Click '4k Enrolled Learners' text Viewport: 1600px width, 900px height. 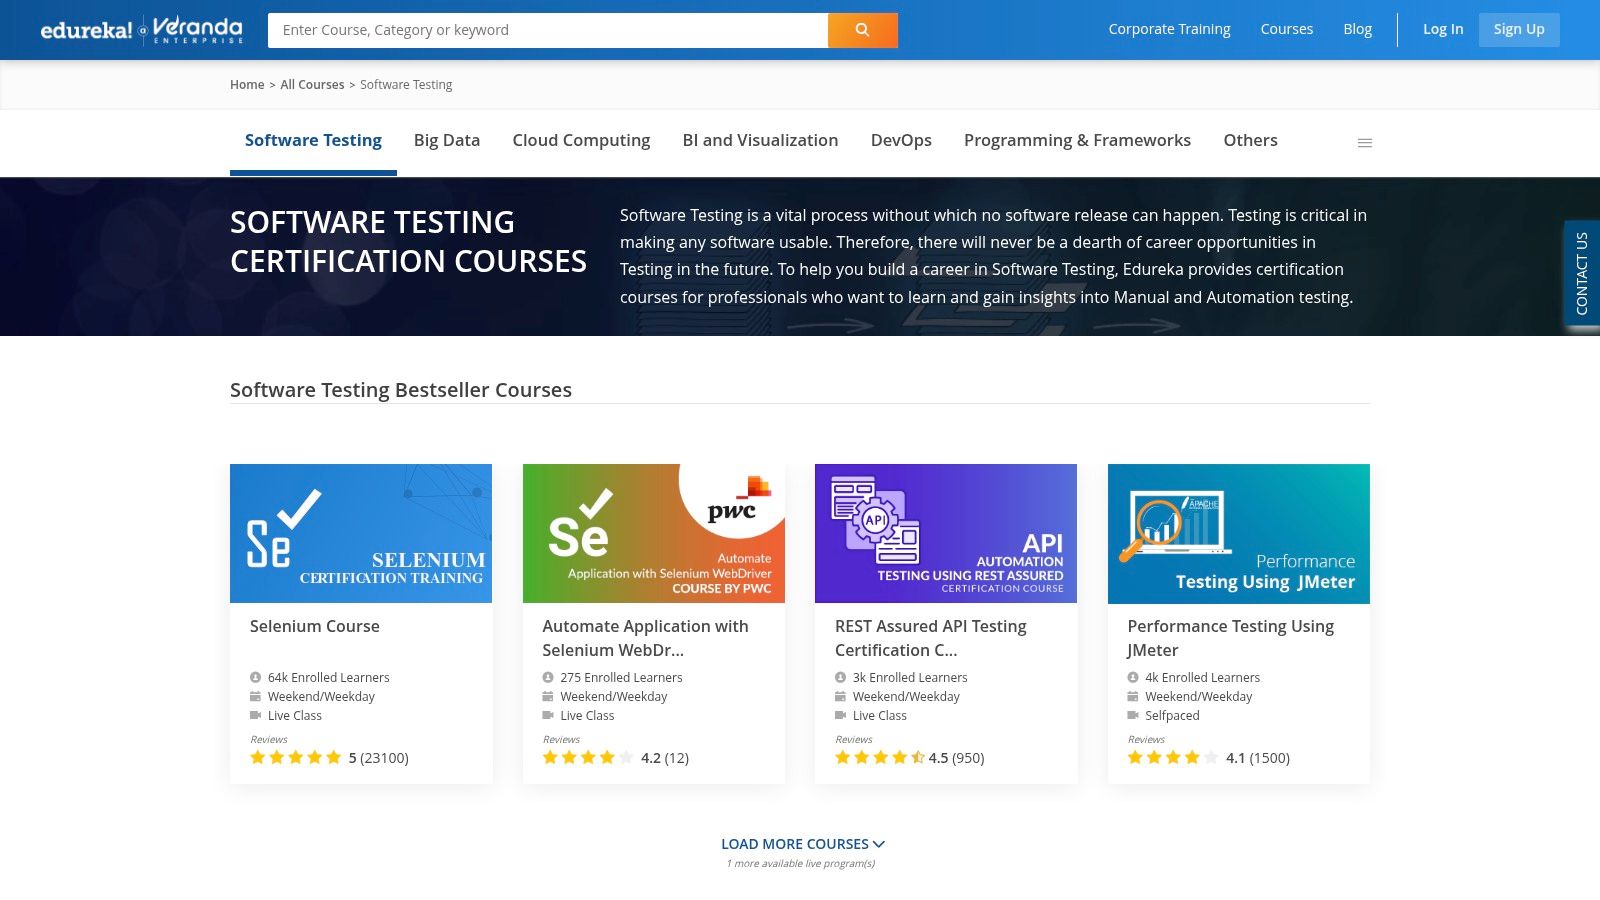pyautogui.click(x=1203, y=677)
